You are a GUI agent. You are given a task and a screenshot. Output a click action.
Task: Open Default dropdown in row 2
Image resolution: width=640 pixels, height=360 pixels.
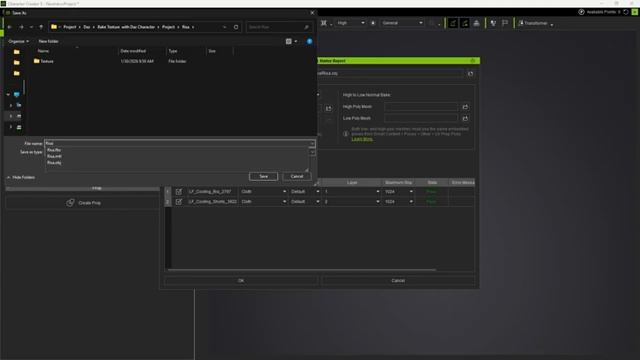coord(305,202)
